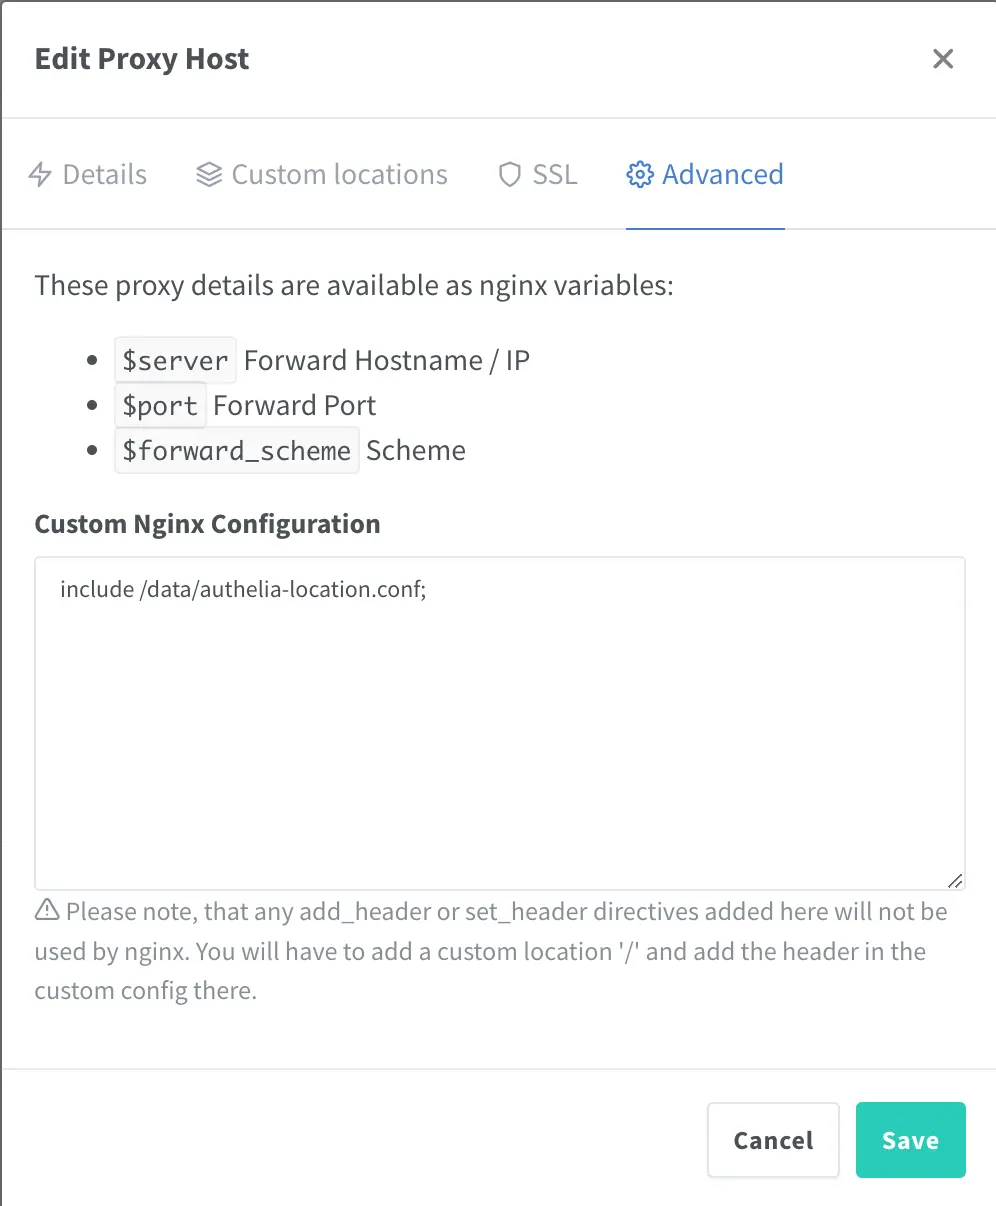Click the Edit Proxy Host title

142,59
